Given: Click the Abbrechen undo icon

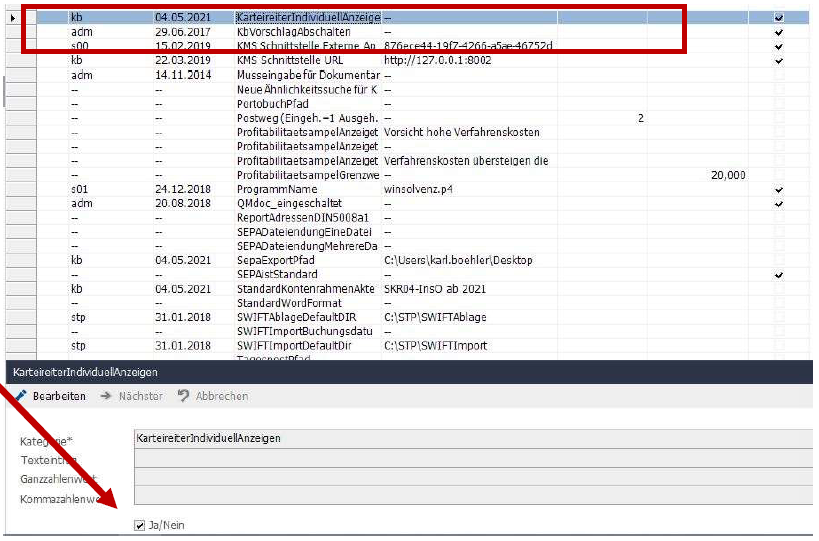Looking at the screenshot, I should pos(183,396).
